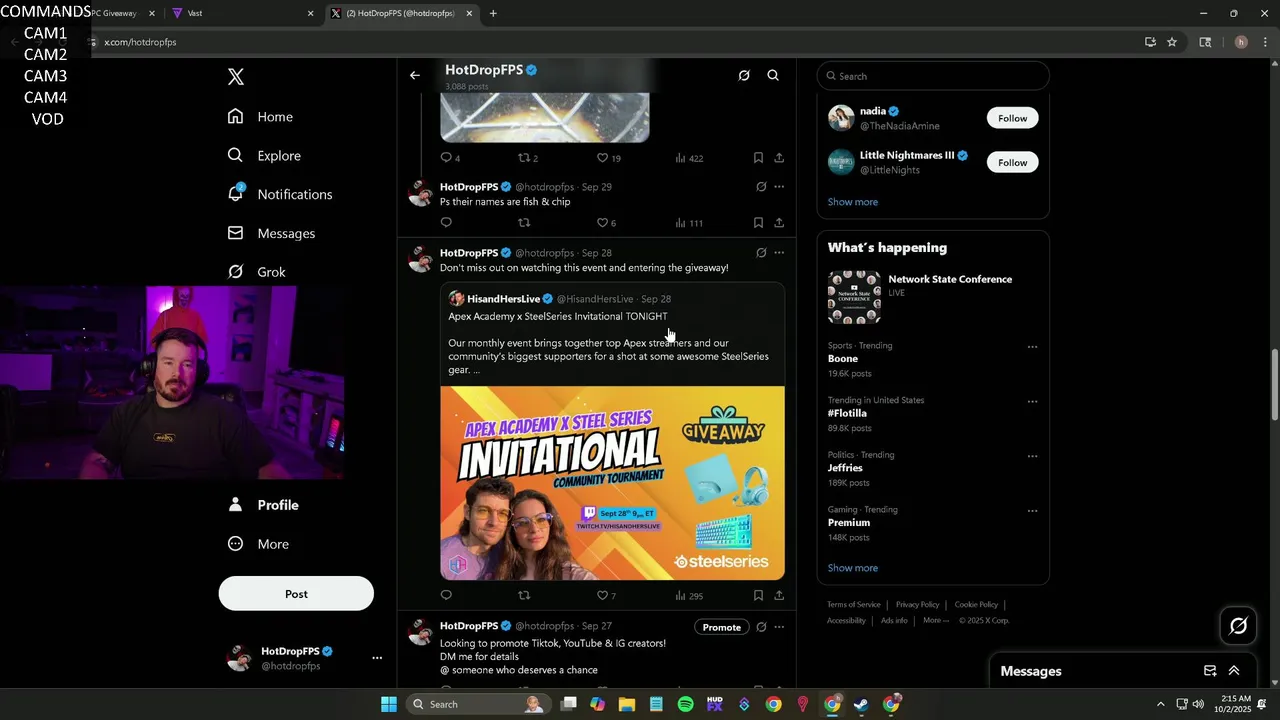Bookmark the Invitational giveaway post
1280x720 pixels.
point(758,595)
